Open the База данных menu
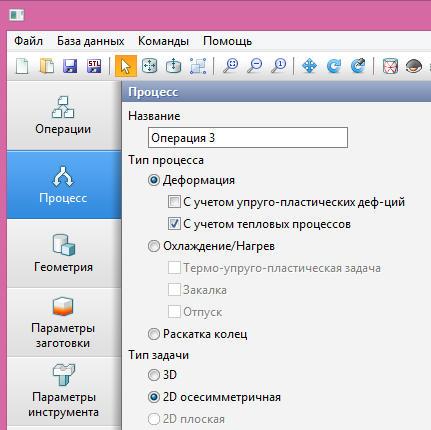 coord(90,41)
